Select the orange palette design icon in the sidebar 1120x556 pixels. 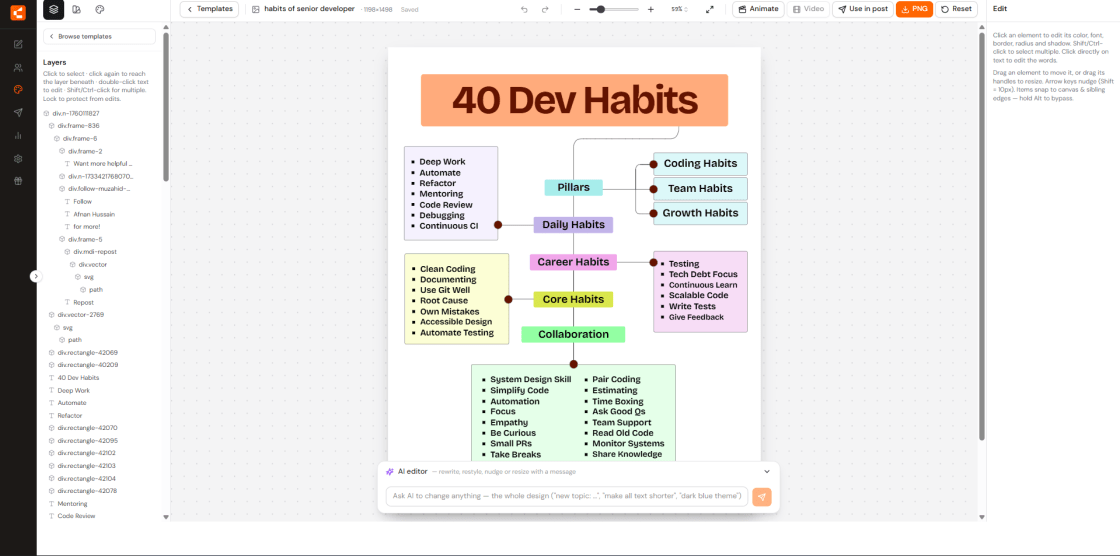click(x=18, y=90)
